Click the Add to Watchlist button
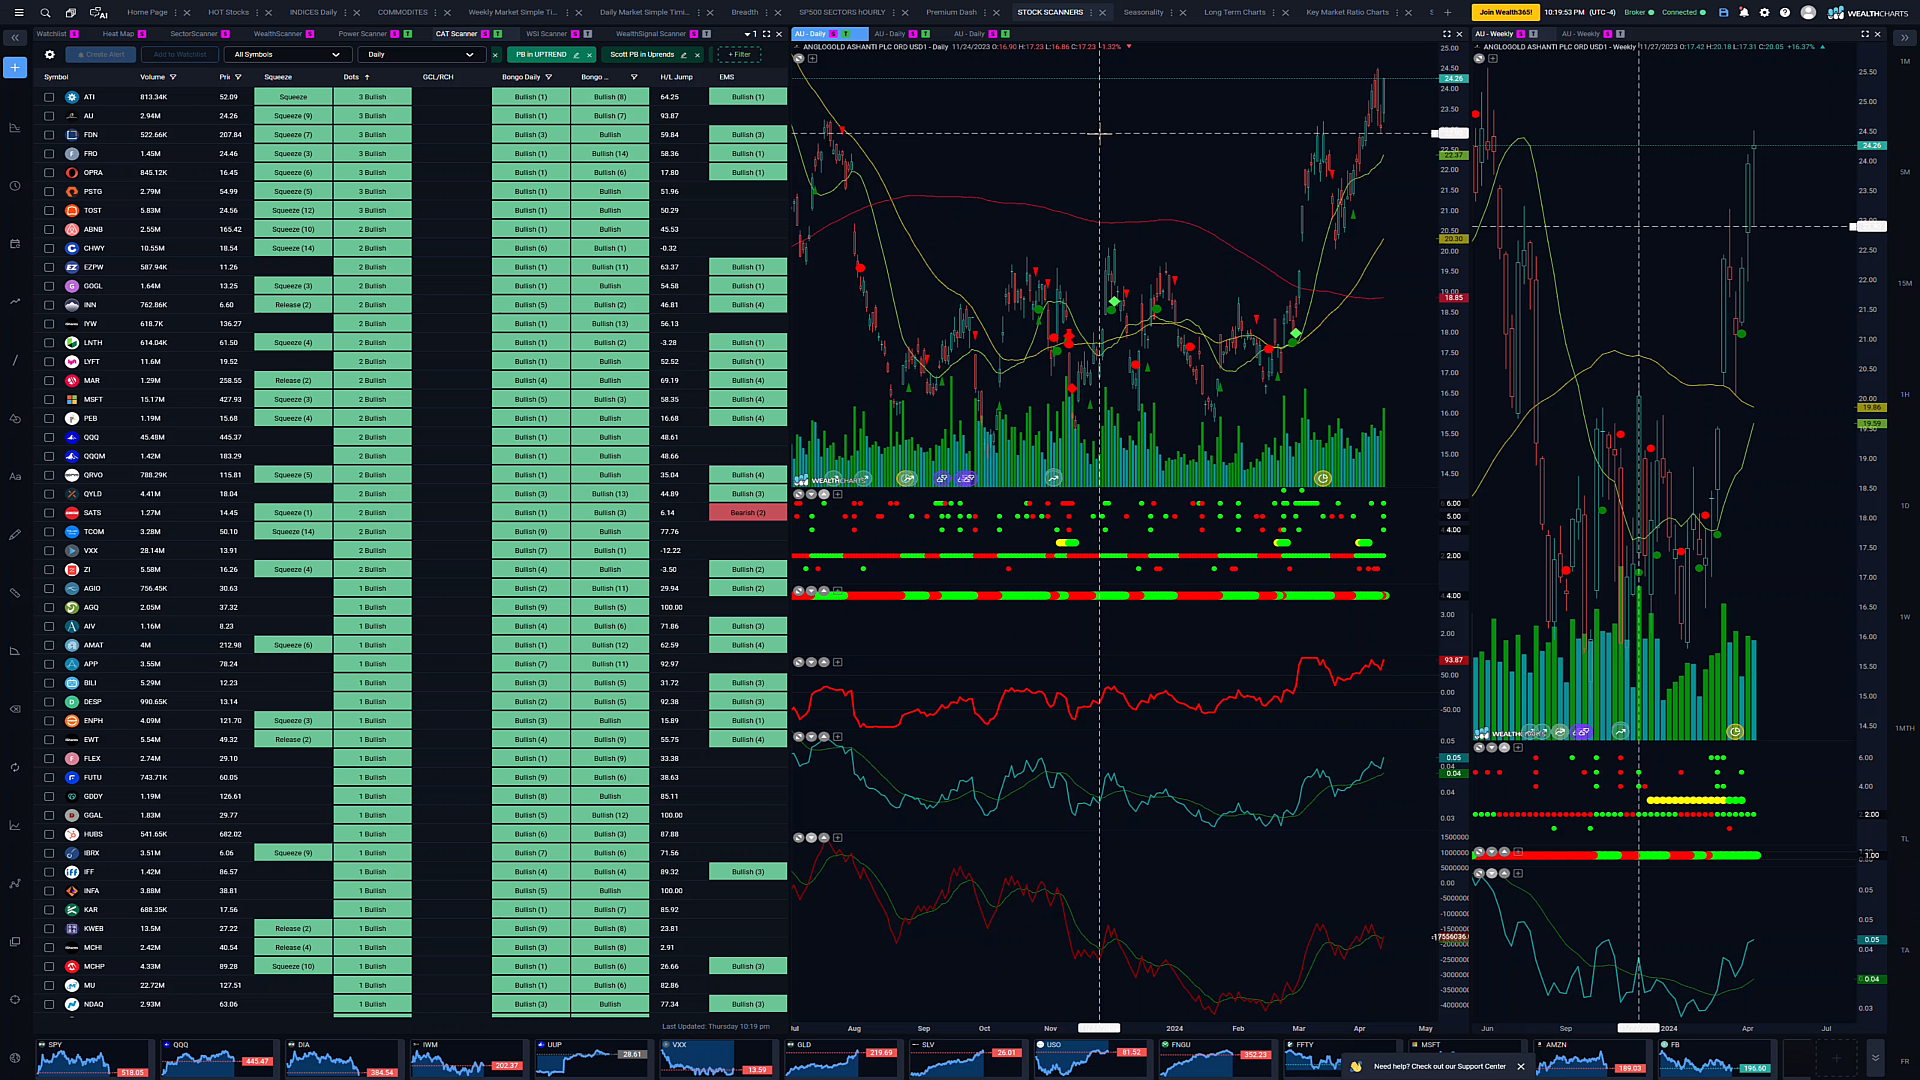 (x=180, y=55)
